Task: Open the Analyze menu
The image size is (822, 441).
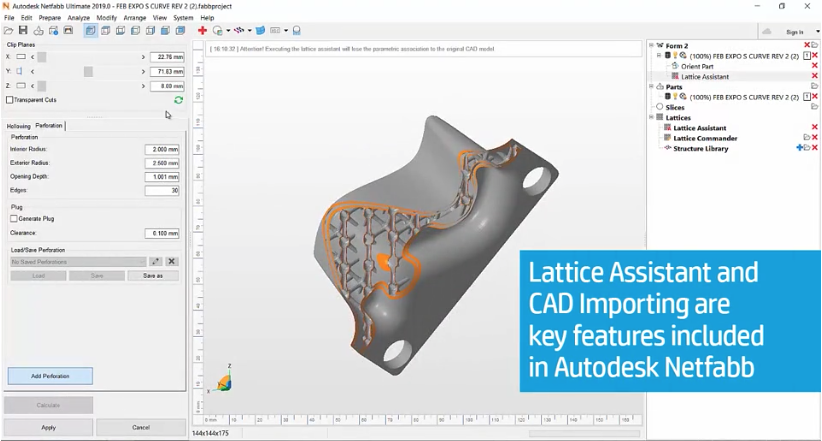Action: (79, 18)
